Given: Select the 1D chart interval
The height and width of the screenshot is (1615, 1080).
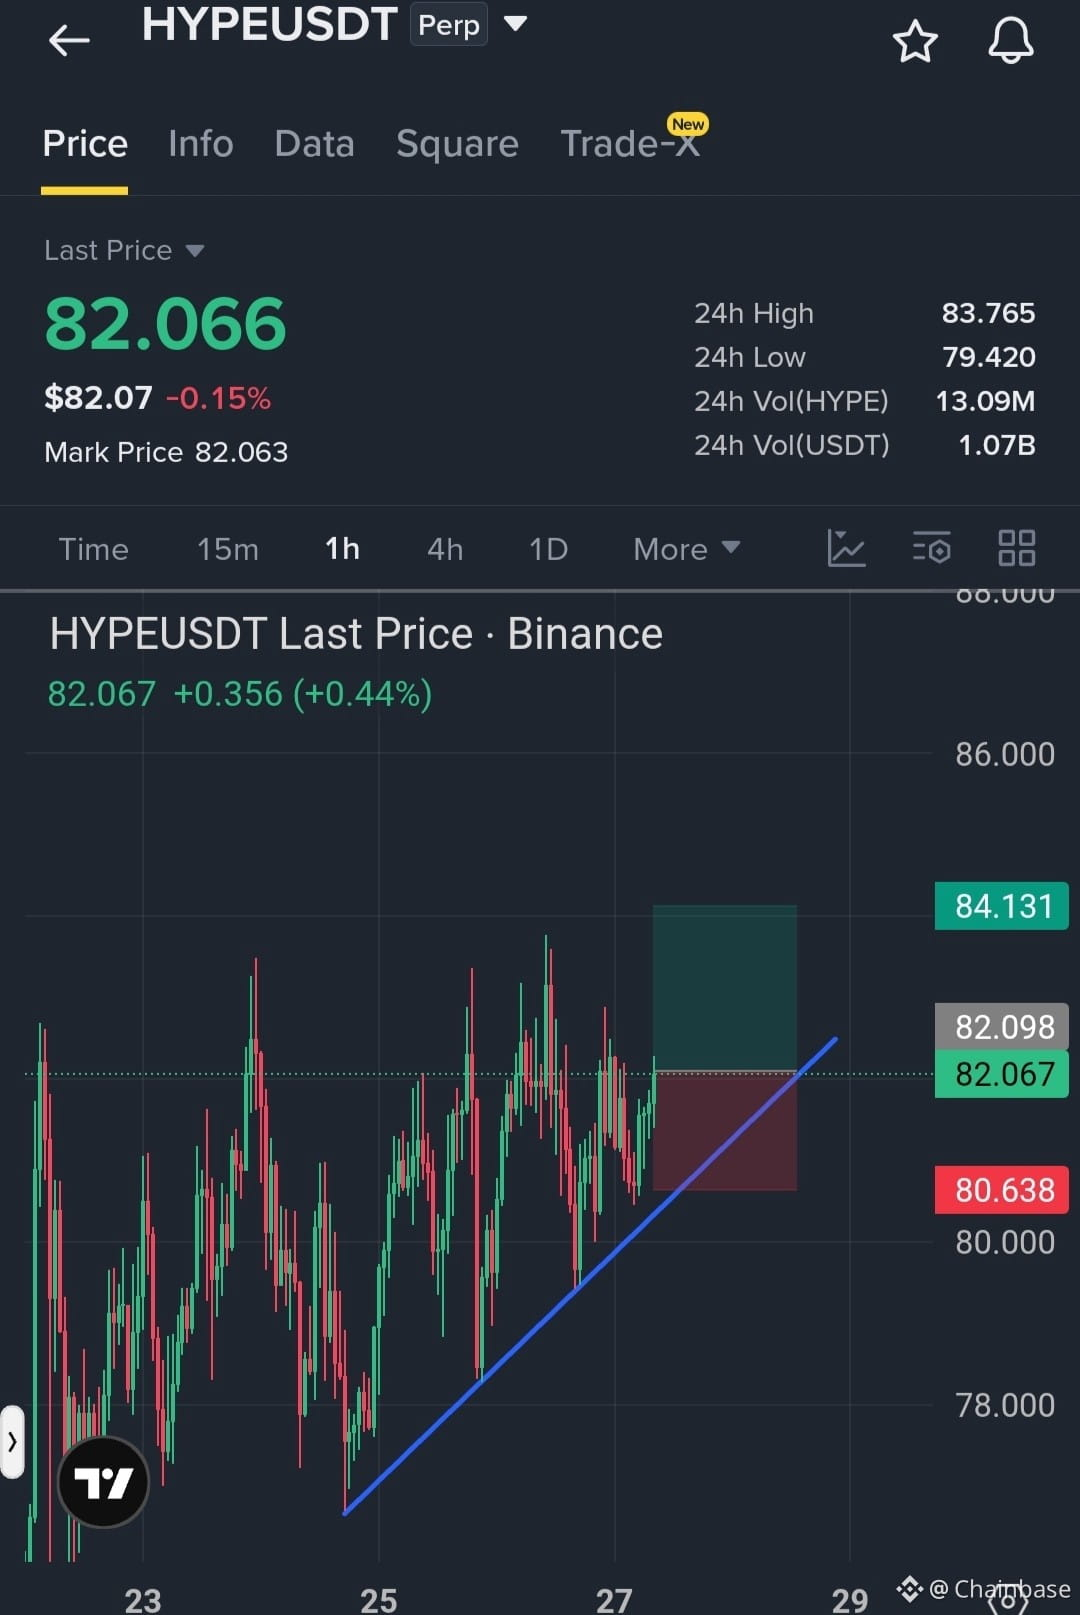Looking at the screenshot, I should [x=548, y=549].
